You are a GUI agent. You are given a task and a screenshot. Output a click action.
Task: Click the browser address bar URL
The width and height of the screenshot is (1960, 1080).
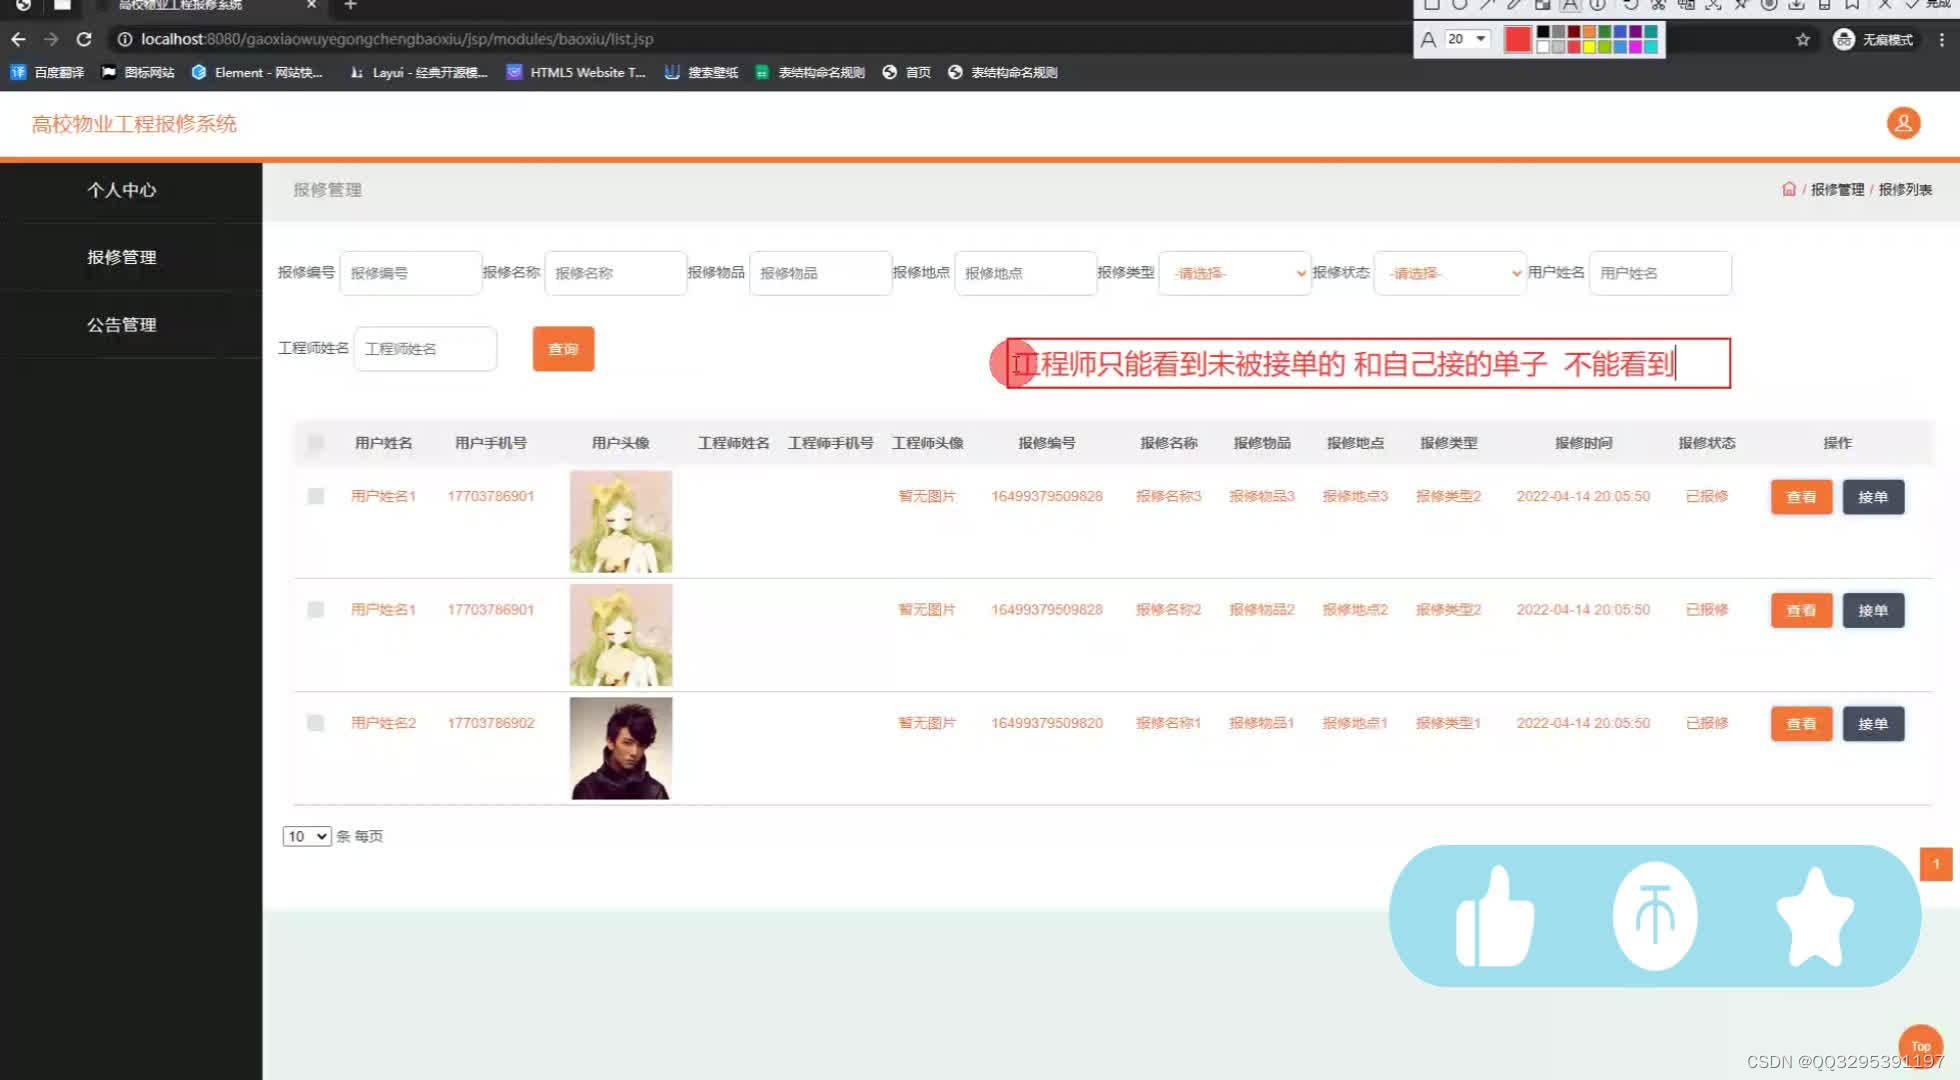pyautogui.click(x=397, y=39)
